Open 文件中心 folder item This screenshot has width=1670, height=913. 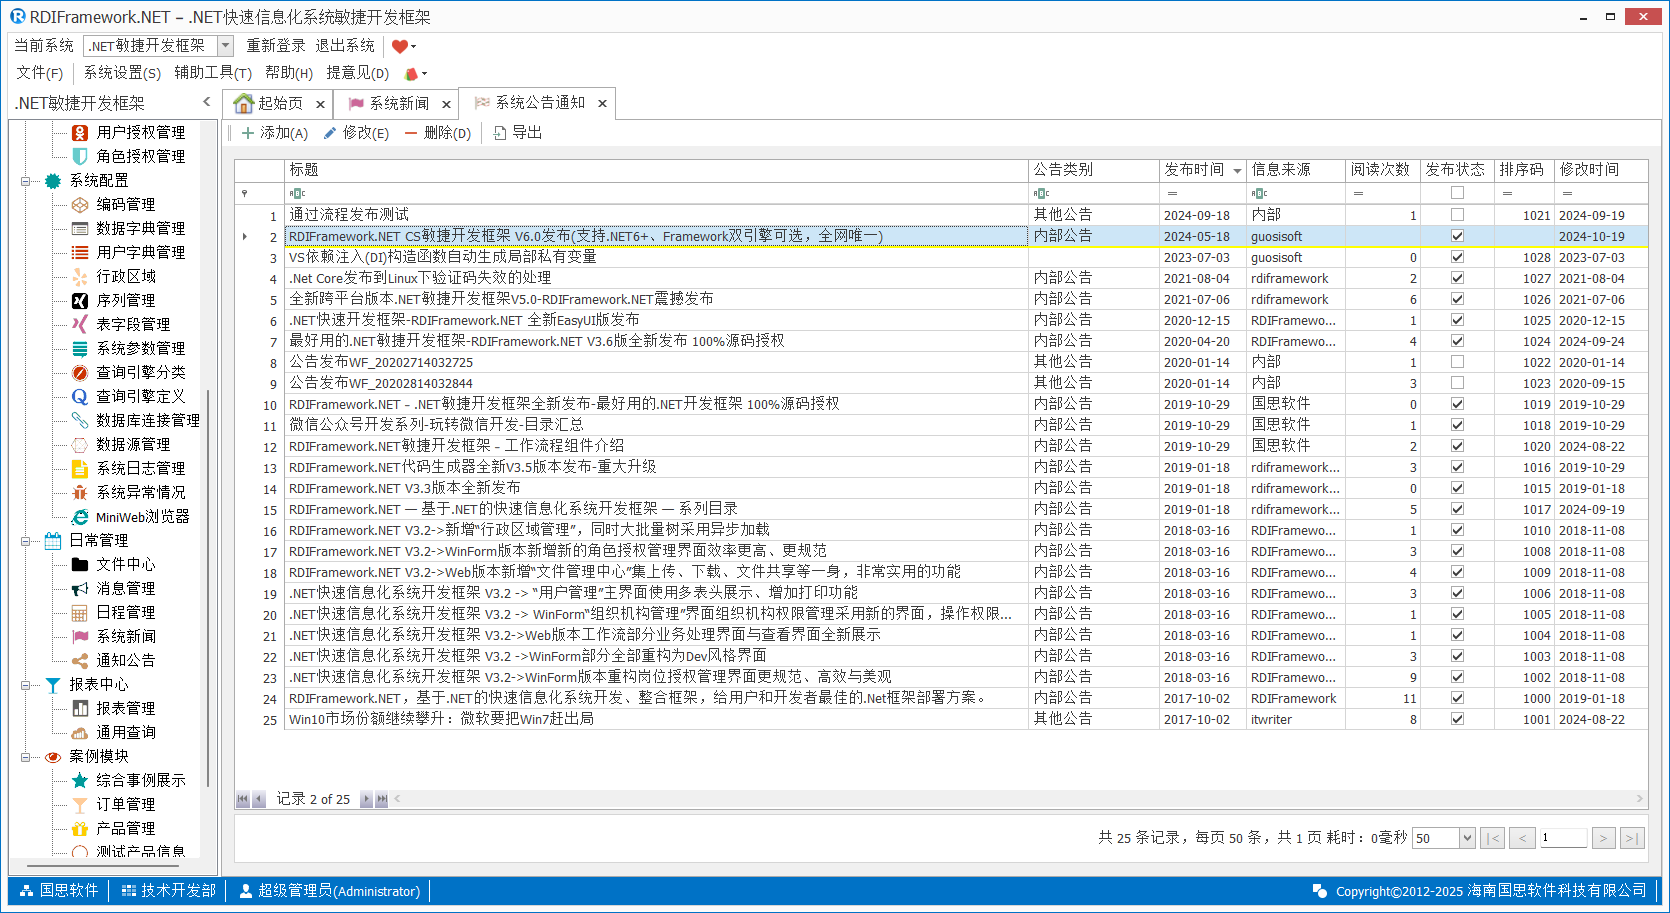125,565
